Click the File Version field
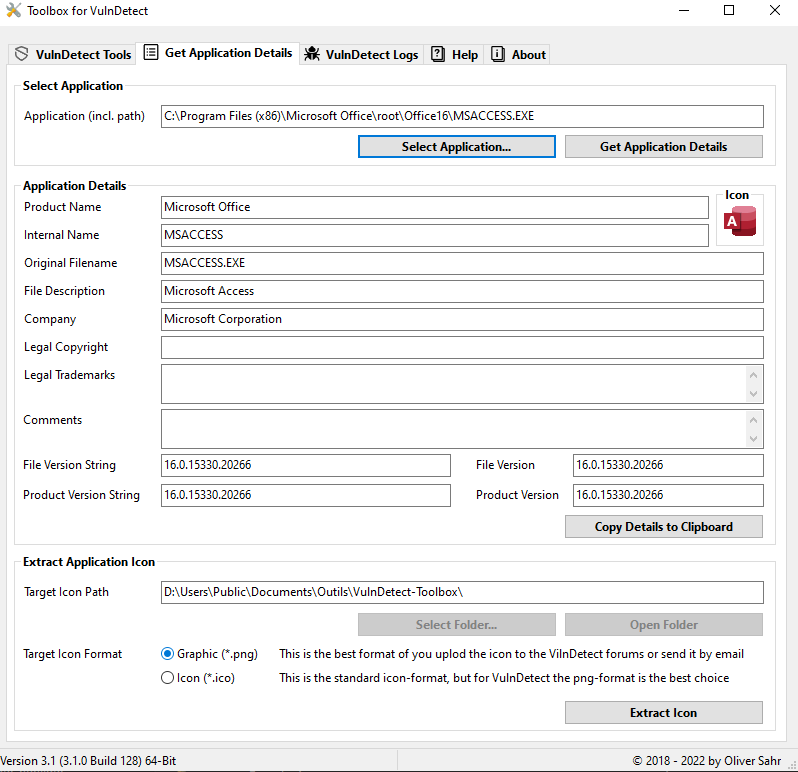Image resolution: width=798 pixels, height=772 pixels. pos(668,465)
